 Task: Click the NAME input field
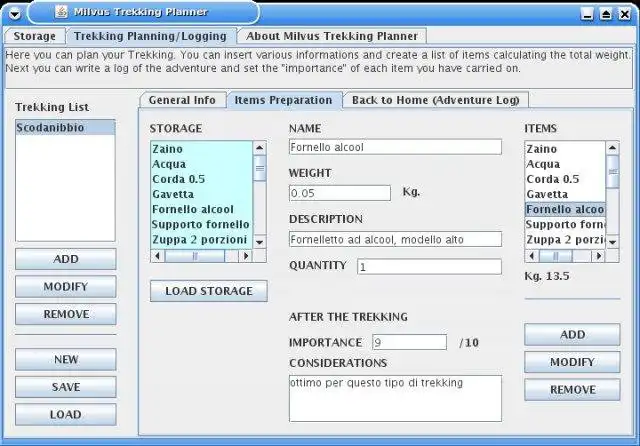(x=395, y=147)
